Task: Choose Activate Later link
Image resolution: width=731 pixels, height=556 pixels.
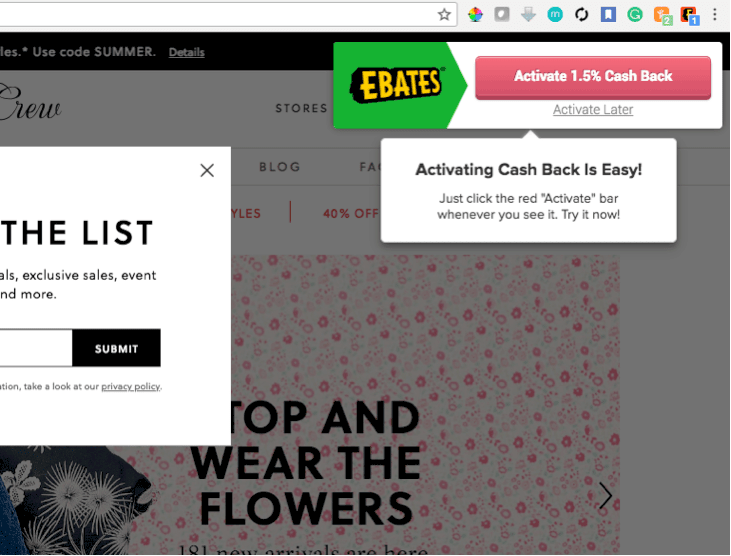Action: [593, 110]
